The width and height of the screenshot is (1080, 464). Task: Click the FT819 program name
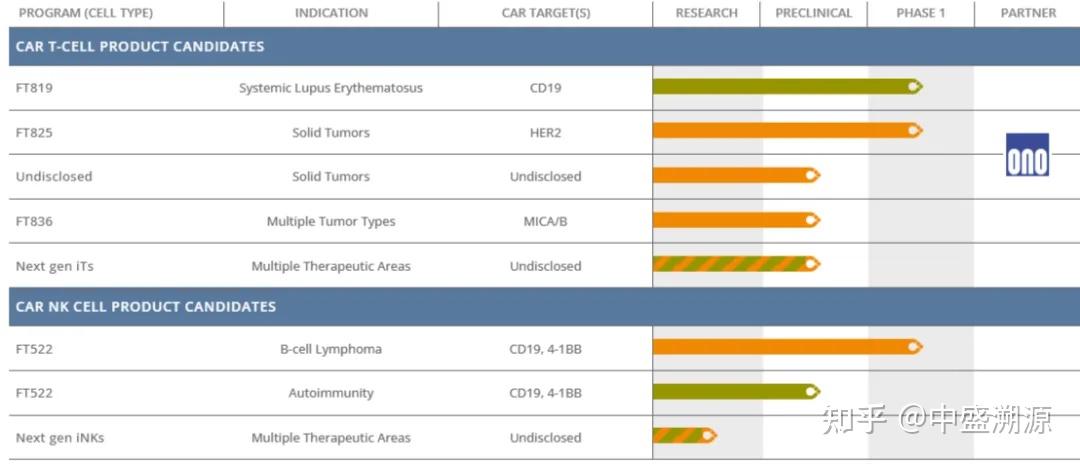coord(34,88)
